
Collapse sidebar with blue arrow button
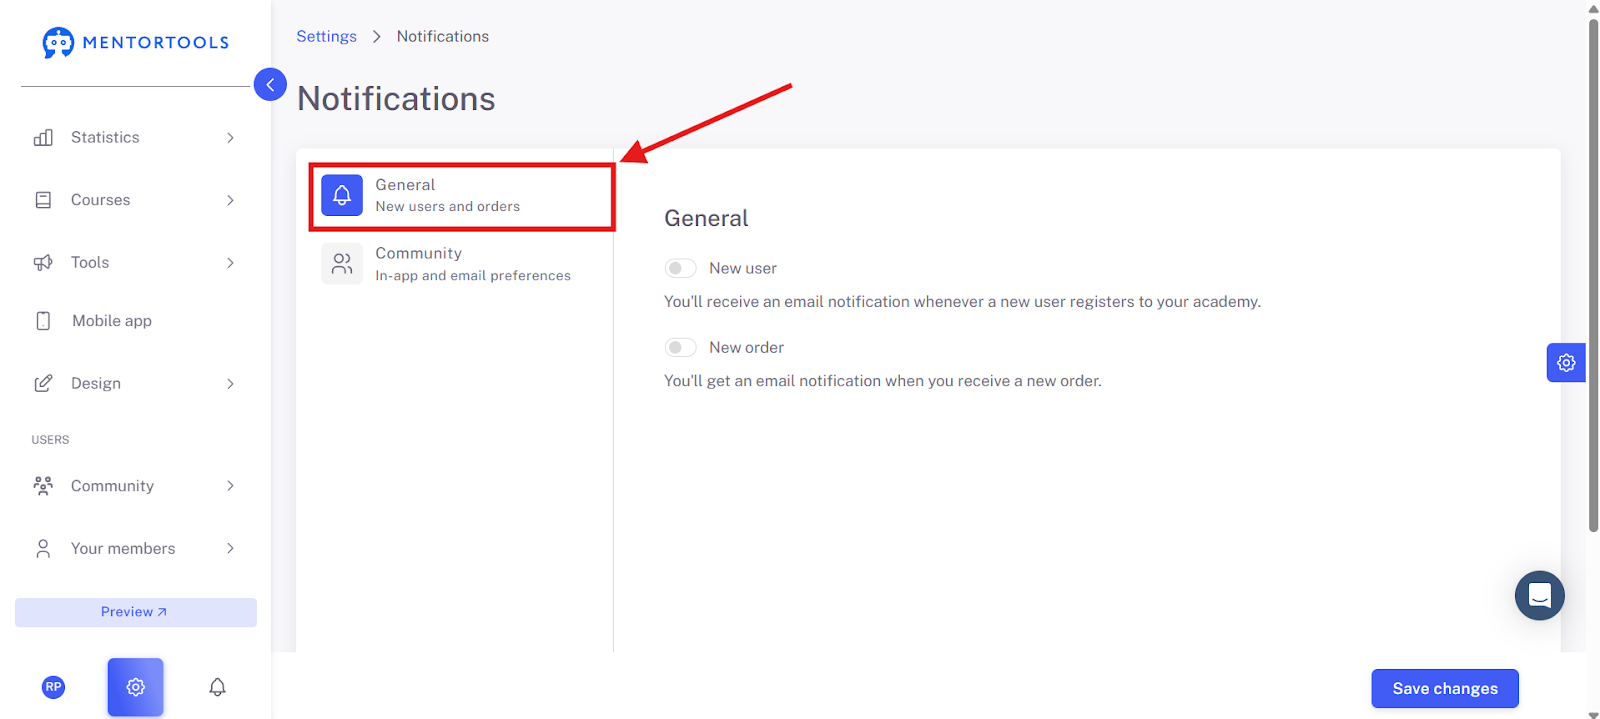(x=270, y=85)
